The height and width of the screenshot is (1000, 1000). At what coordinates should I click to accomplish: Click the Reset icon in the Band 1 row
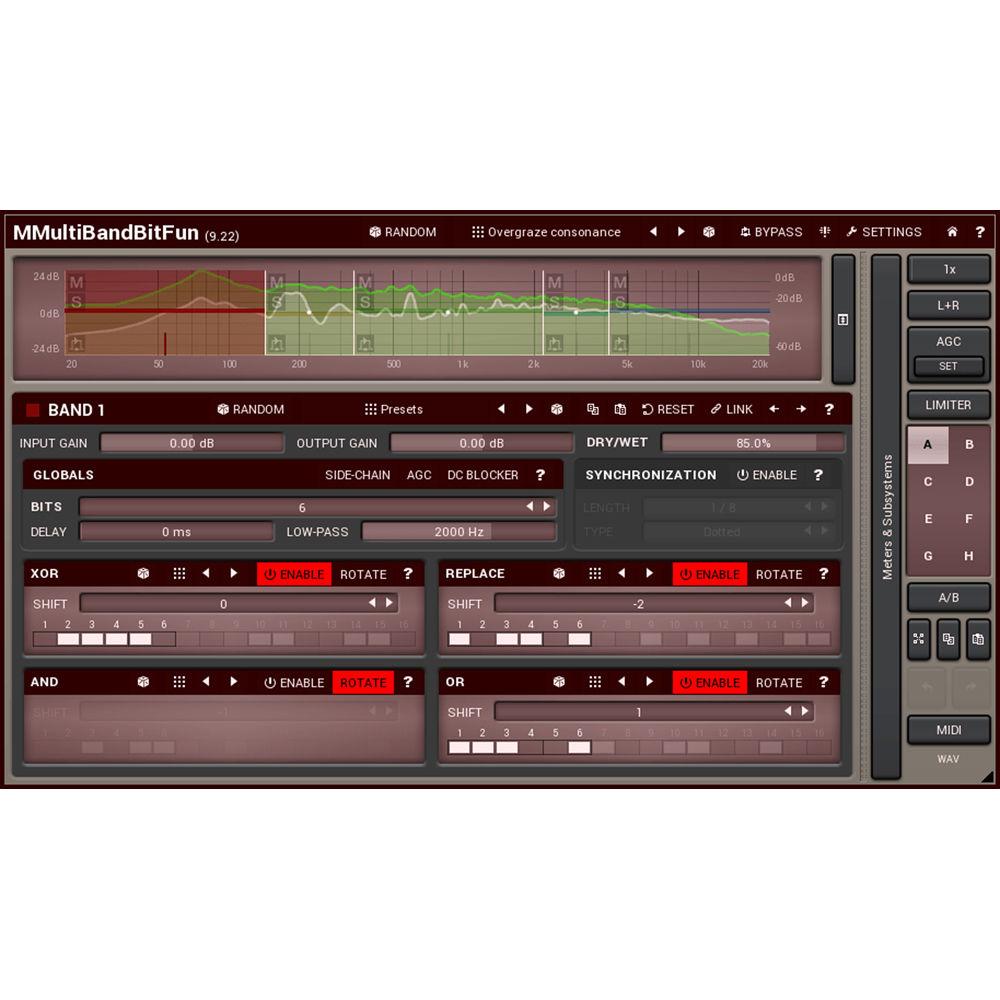[x=667, y=409]
